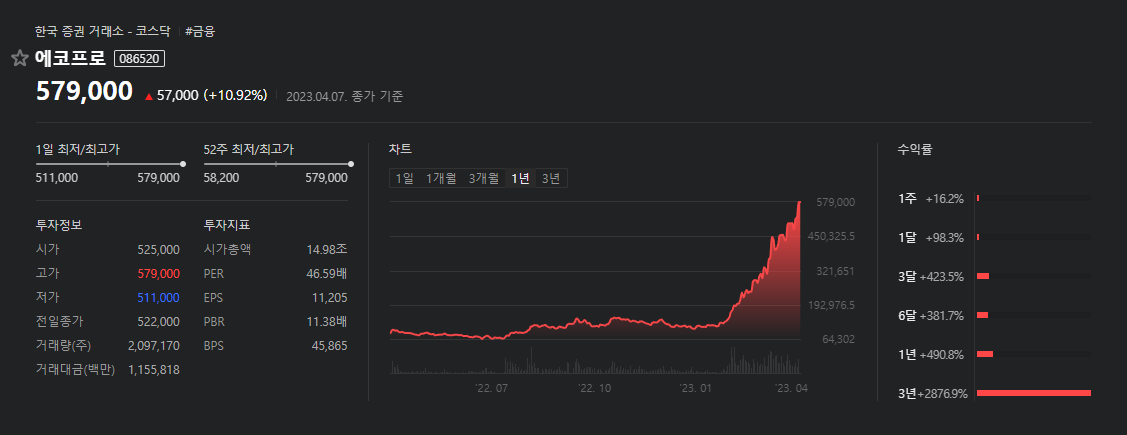The height and width of the screenshot is (435, 1127).
Task: Click the 거래량(주) value 2,097,170
Action: 154,346
